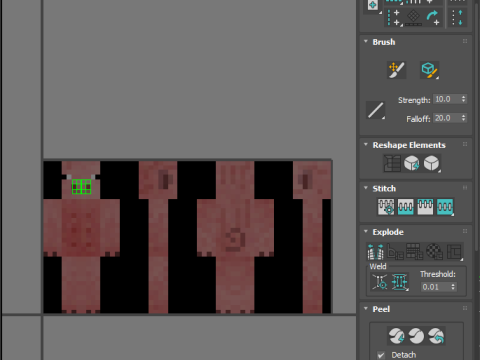Collapse the Peel rollout

click(366, 309)
